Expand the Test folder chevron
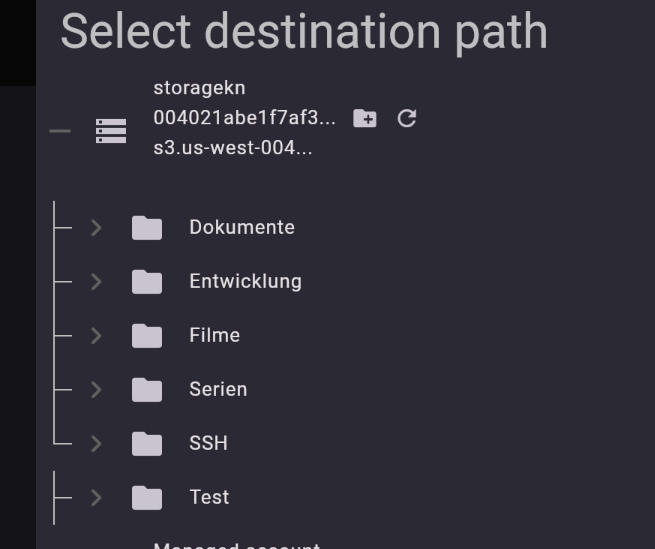Screen dimensions: 655x549 pyautogui.click(x=96, y=497)
